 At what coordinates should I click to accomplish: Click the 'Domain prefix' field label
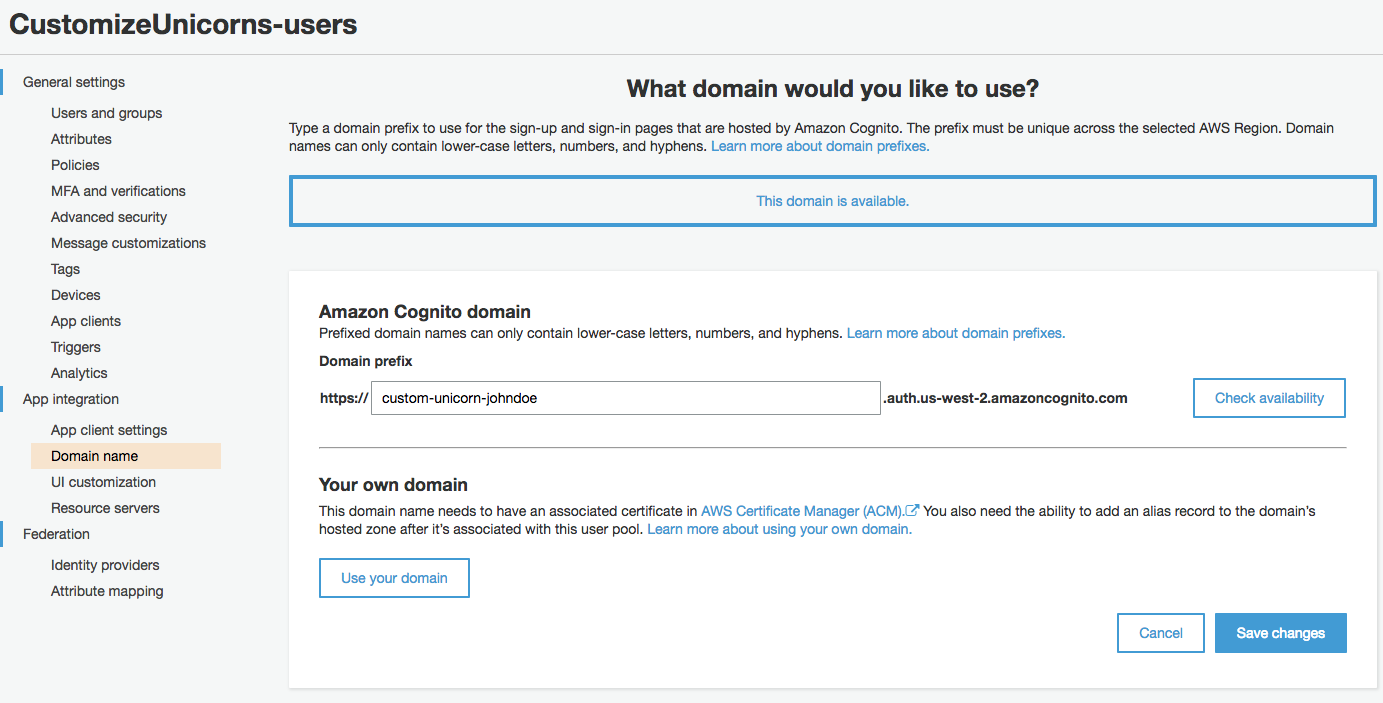366,361
